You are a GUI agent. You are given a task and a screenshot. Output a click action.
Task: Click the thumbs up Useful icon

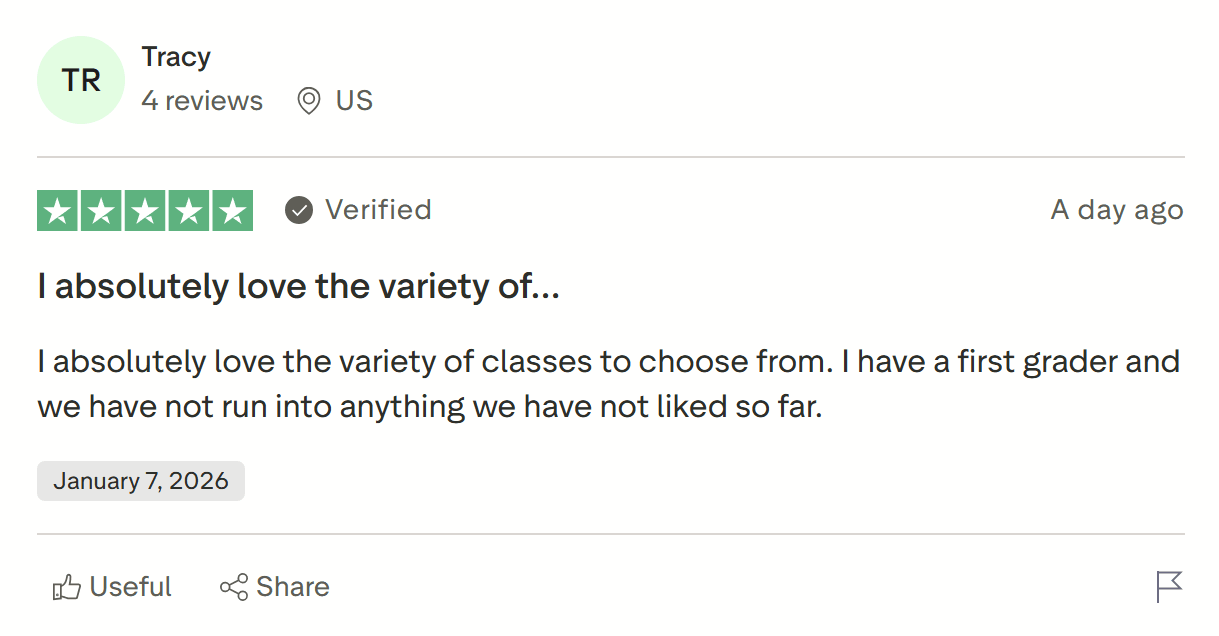click(66, 586)
